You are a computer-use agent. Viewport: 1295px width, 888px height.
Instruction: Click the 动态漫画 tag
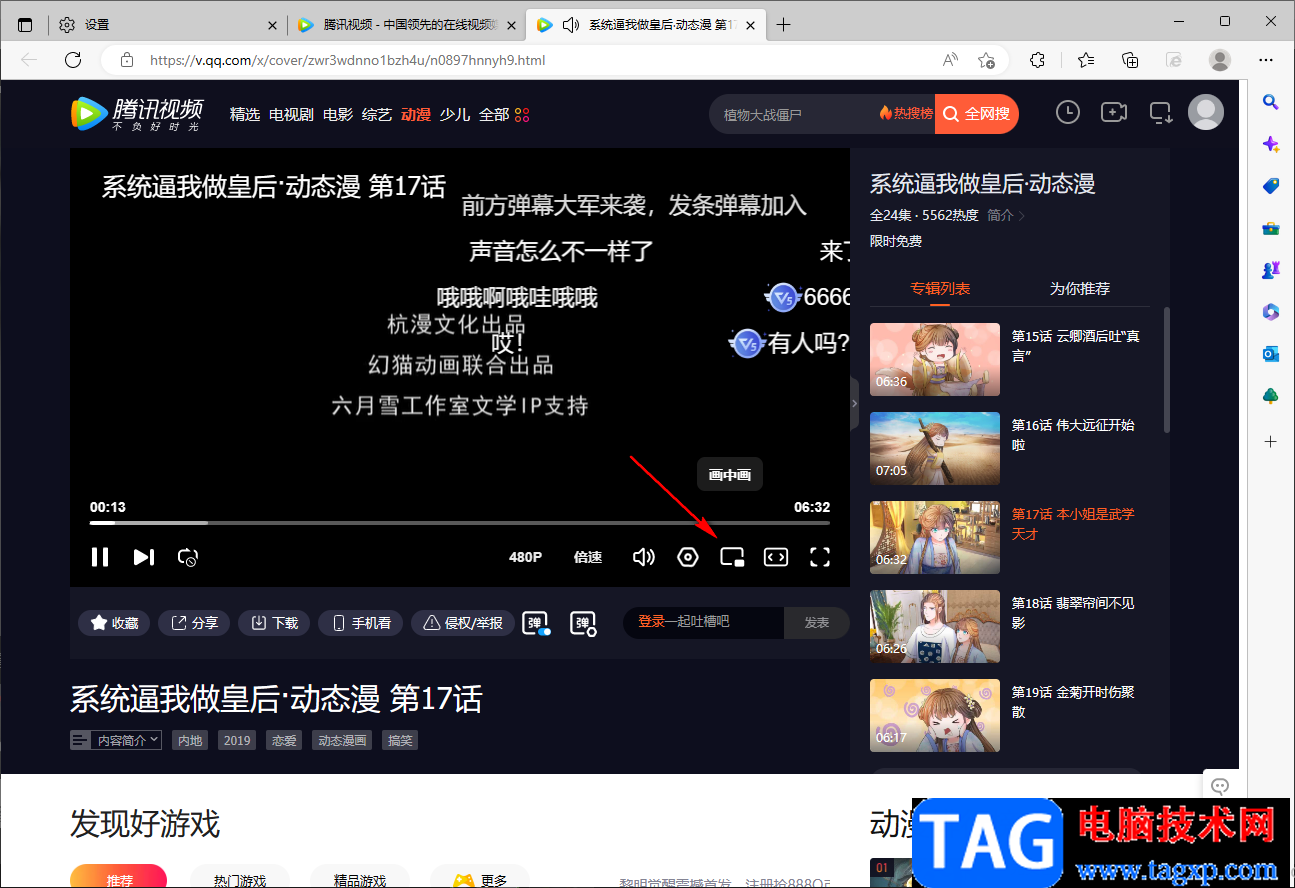click(342, 740)
